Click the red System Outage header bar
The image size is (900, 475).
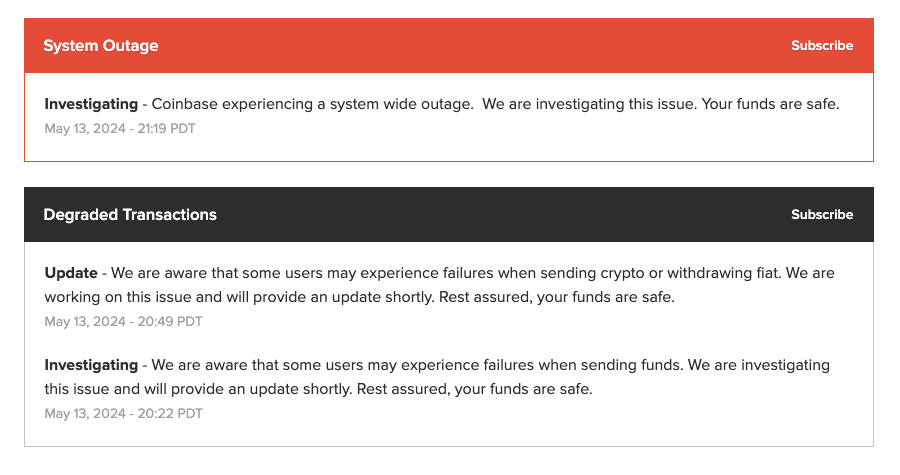click(x=449, y=45)
